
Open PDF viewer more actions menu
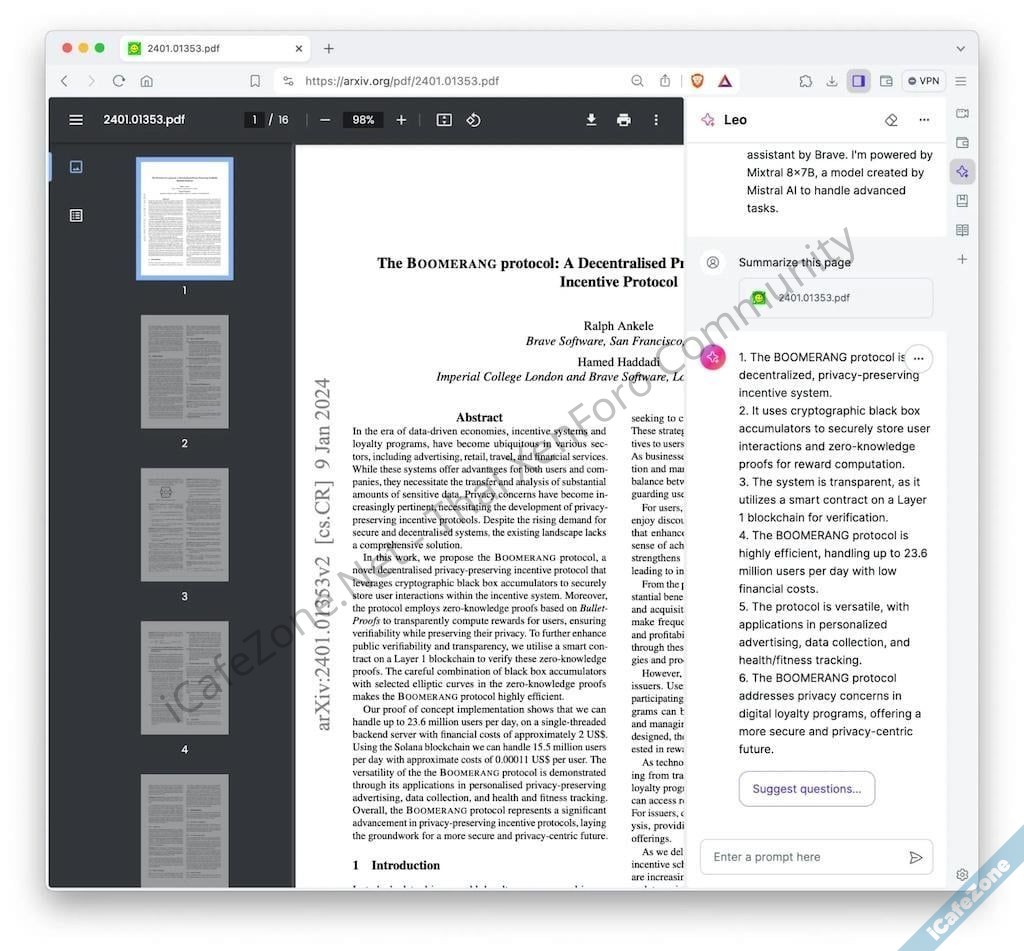point(656,120)
